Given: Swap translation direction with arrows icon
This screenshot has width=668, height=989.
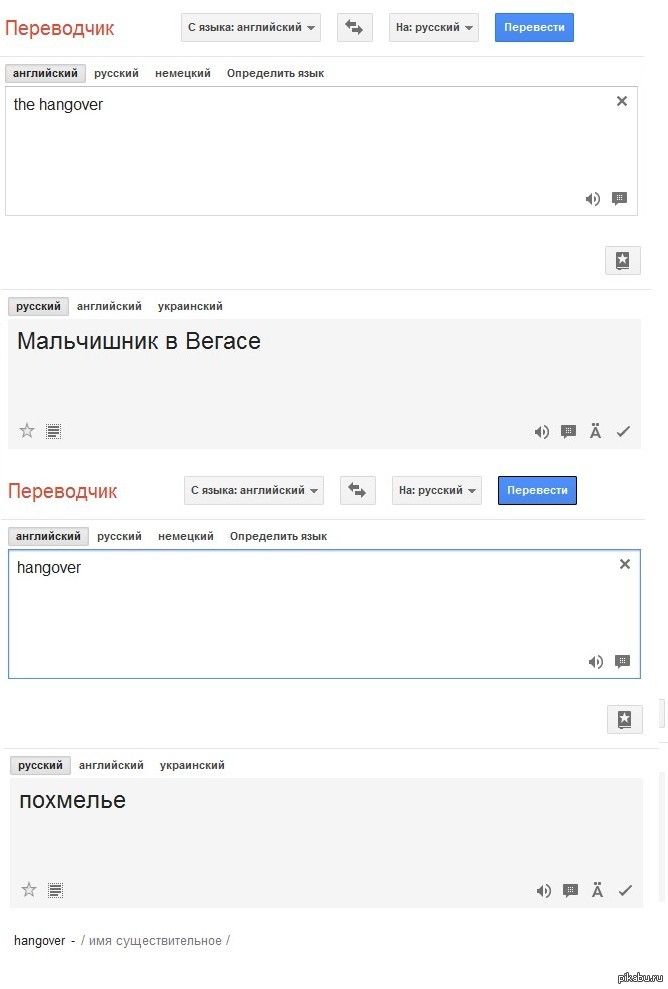Looking at the screenshot, I should click(x=355, y=27).
